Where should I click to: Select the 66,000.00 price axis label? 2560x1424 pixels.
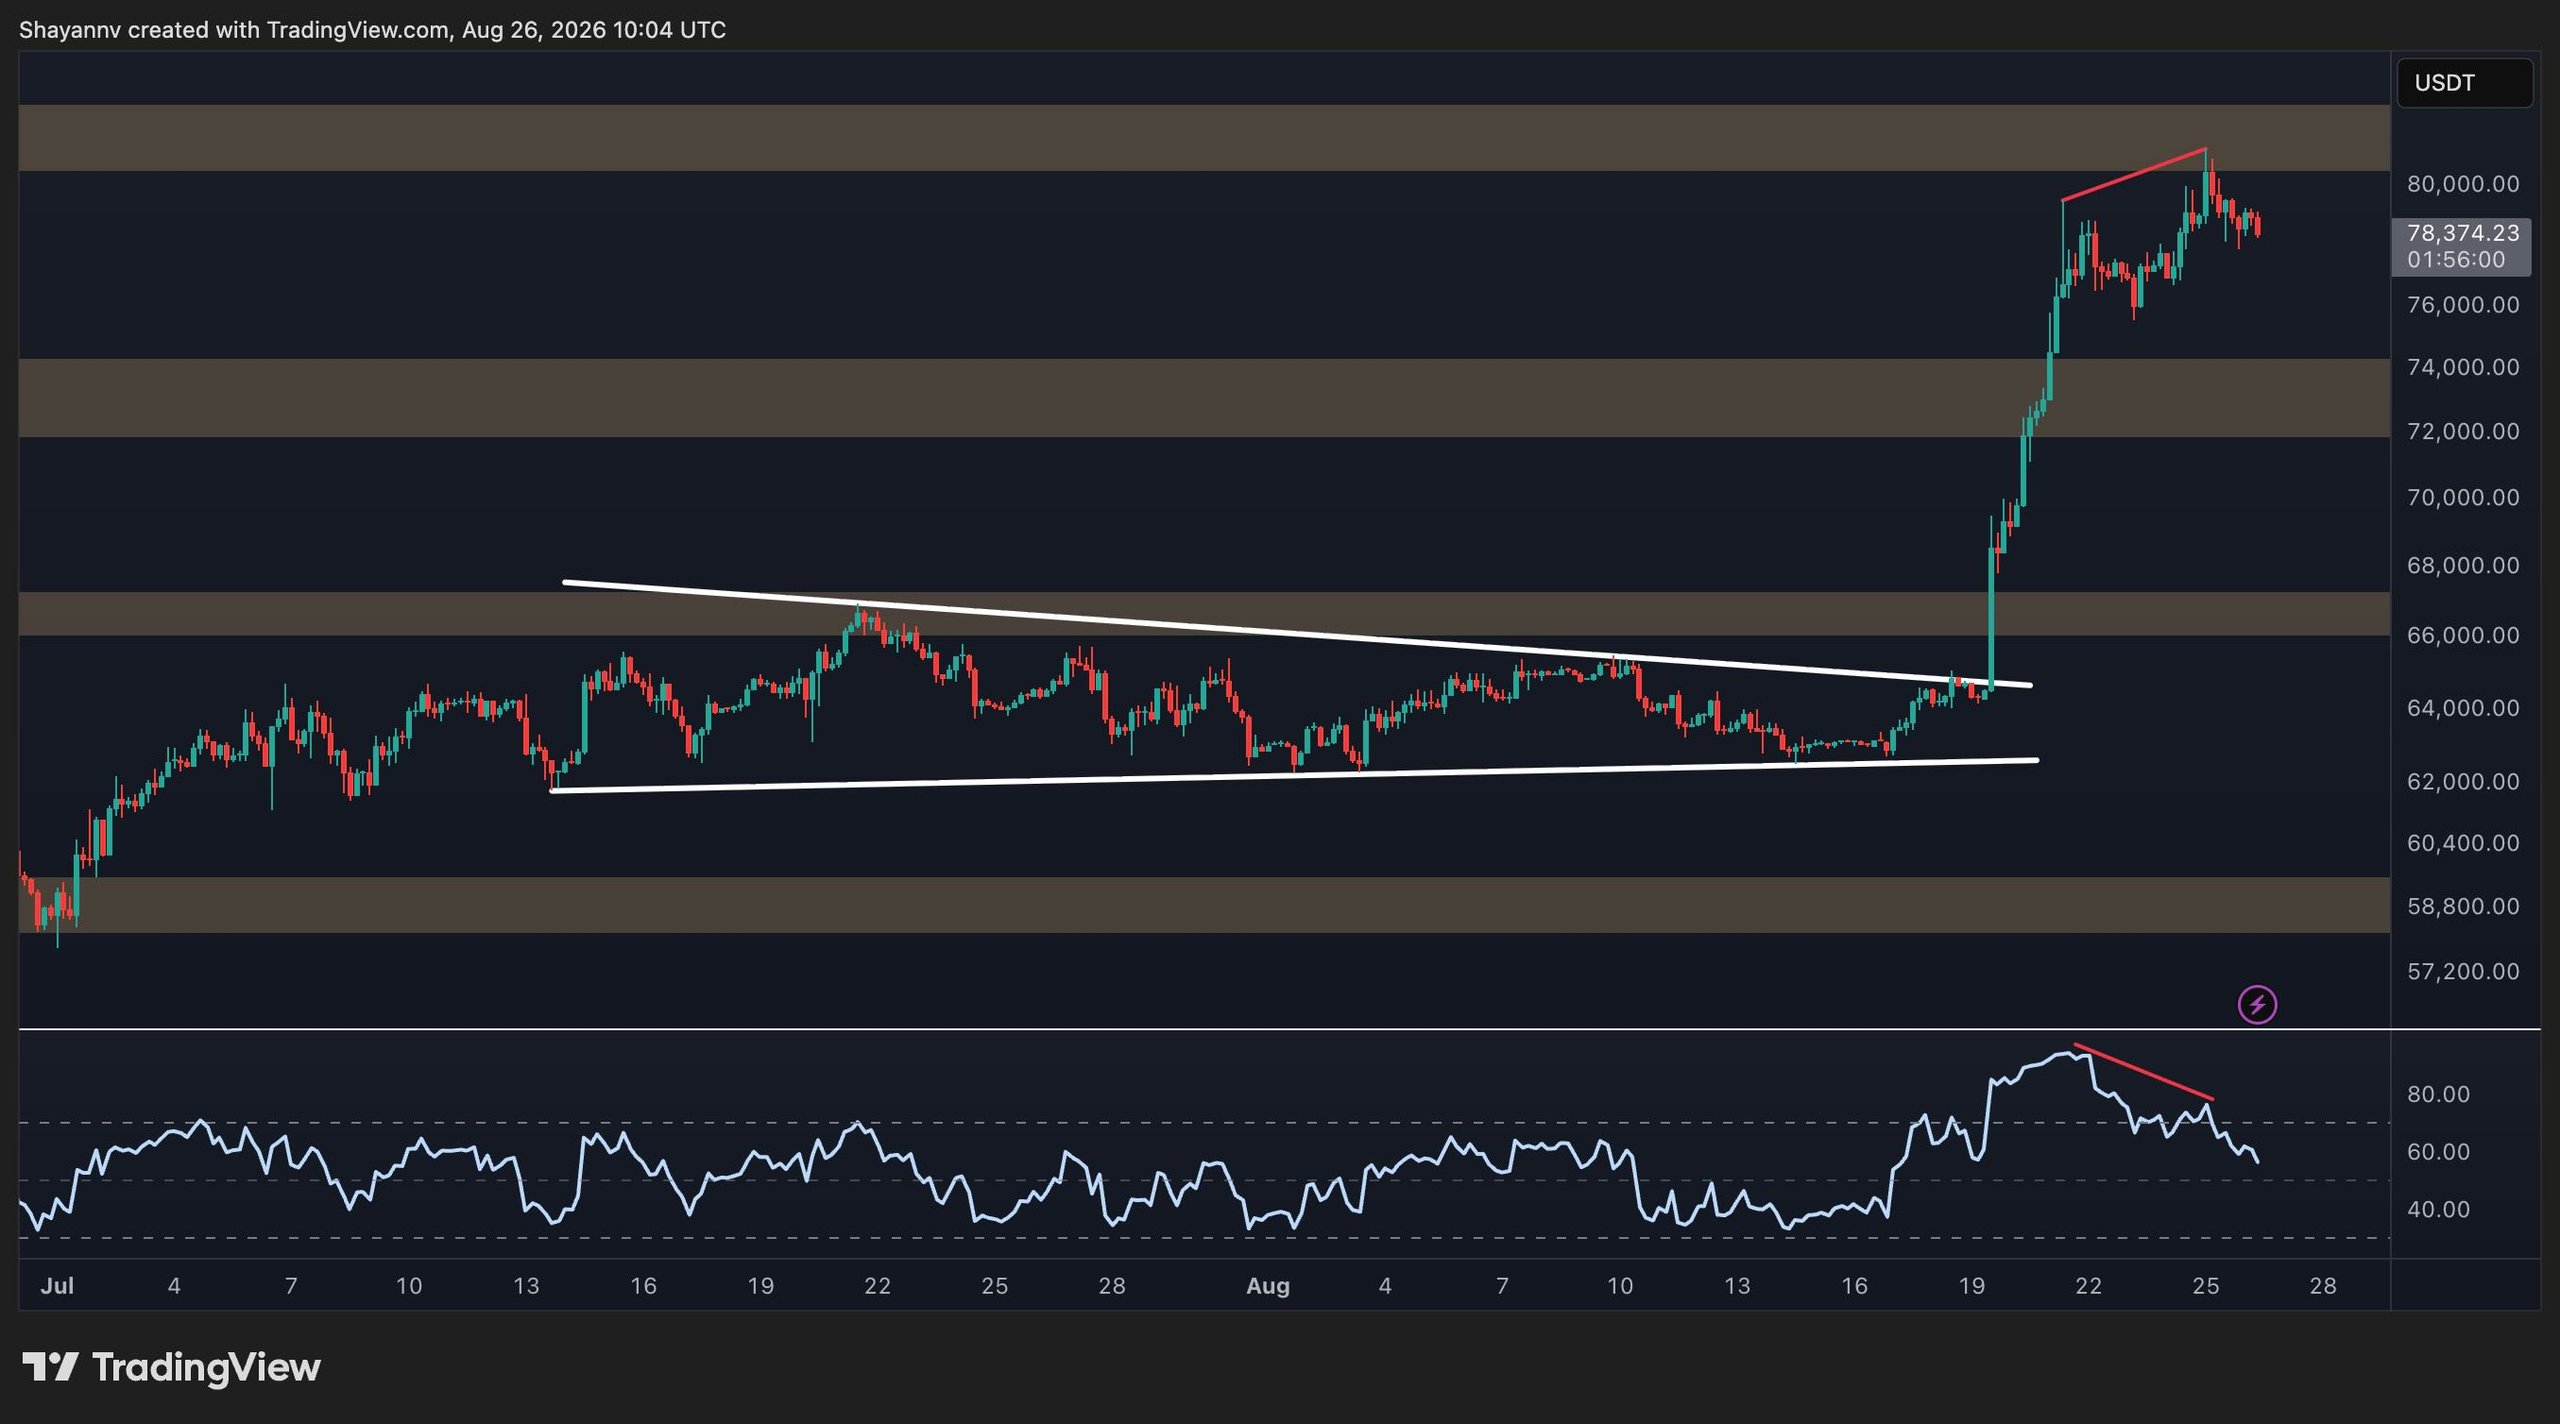(x=2462, y=635)
